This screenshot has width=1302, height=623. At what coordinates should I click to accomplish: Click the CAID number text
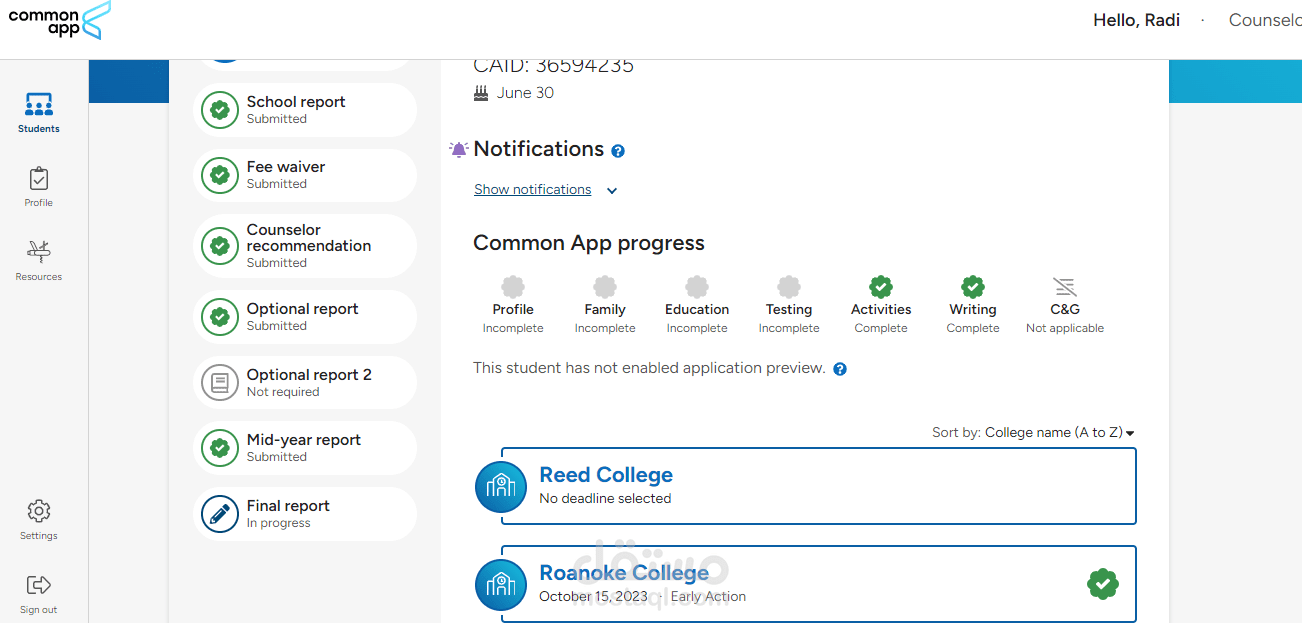pos(554,66)
